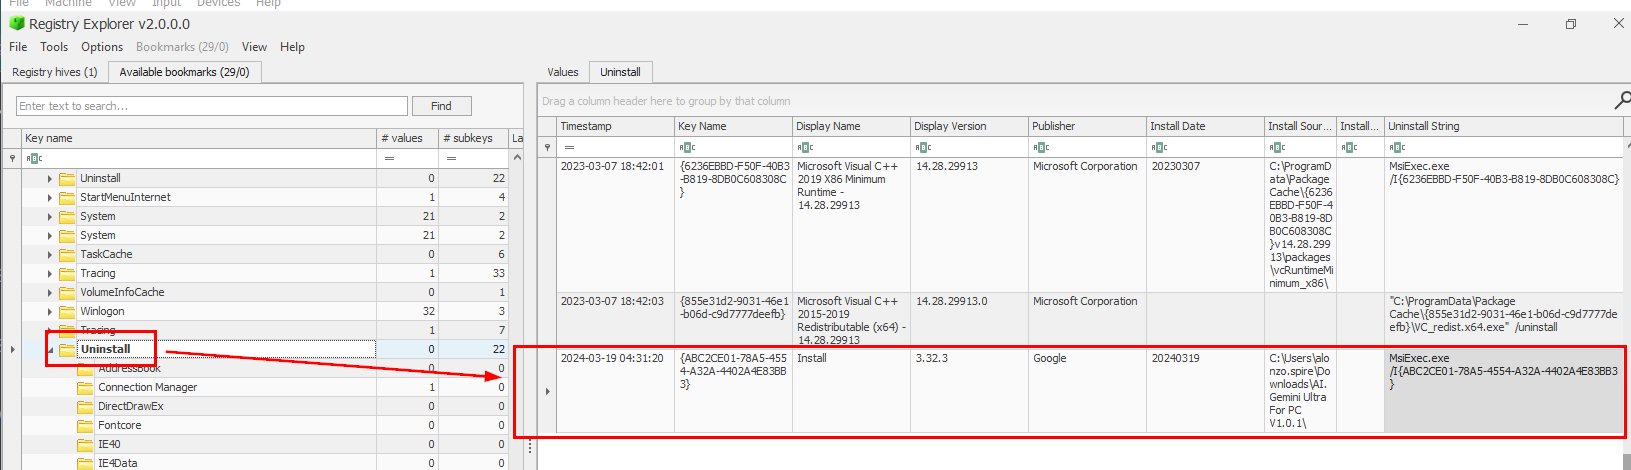Click the folder icon beside Winlogon
The height and width of the screenshot is (470, 1631).
pyautogui.click(x=67, y=311)
